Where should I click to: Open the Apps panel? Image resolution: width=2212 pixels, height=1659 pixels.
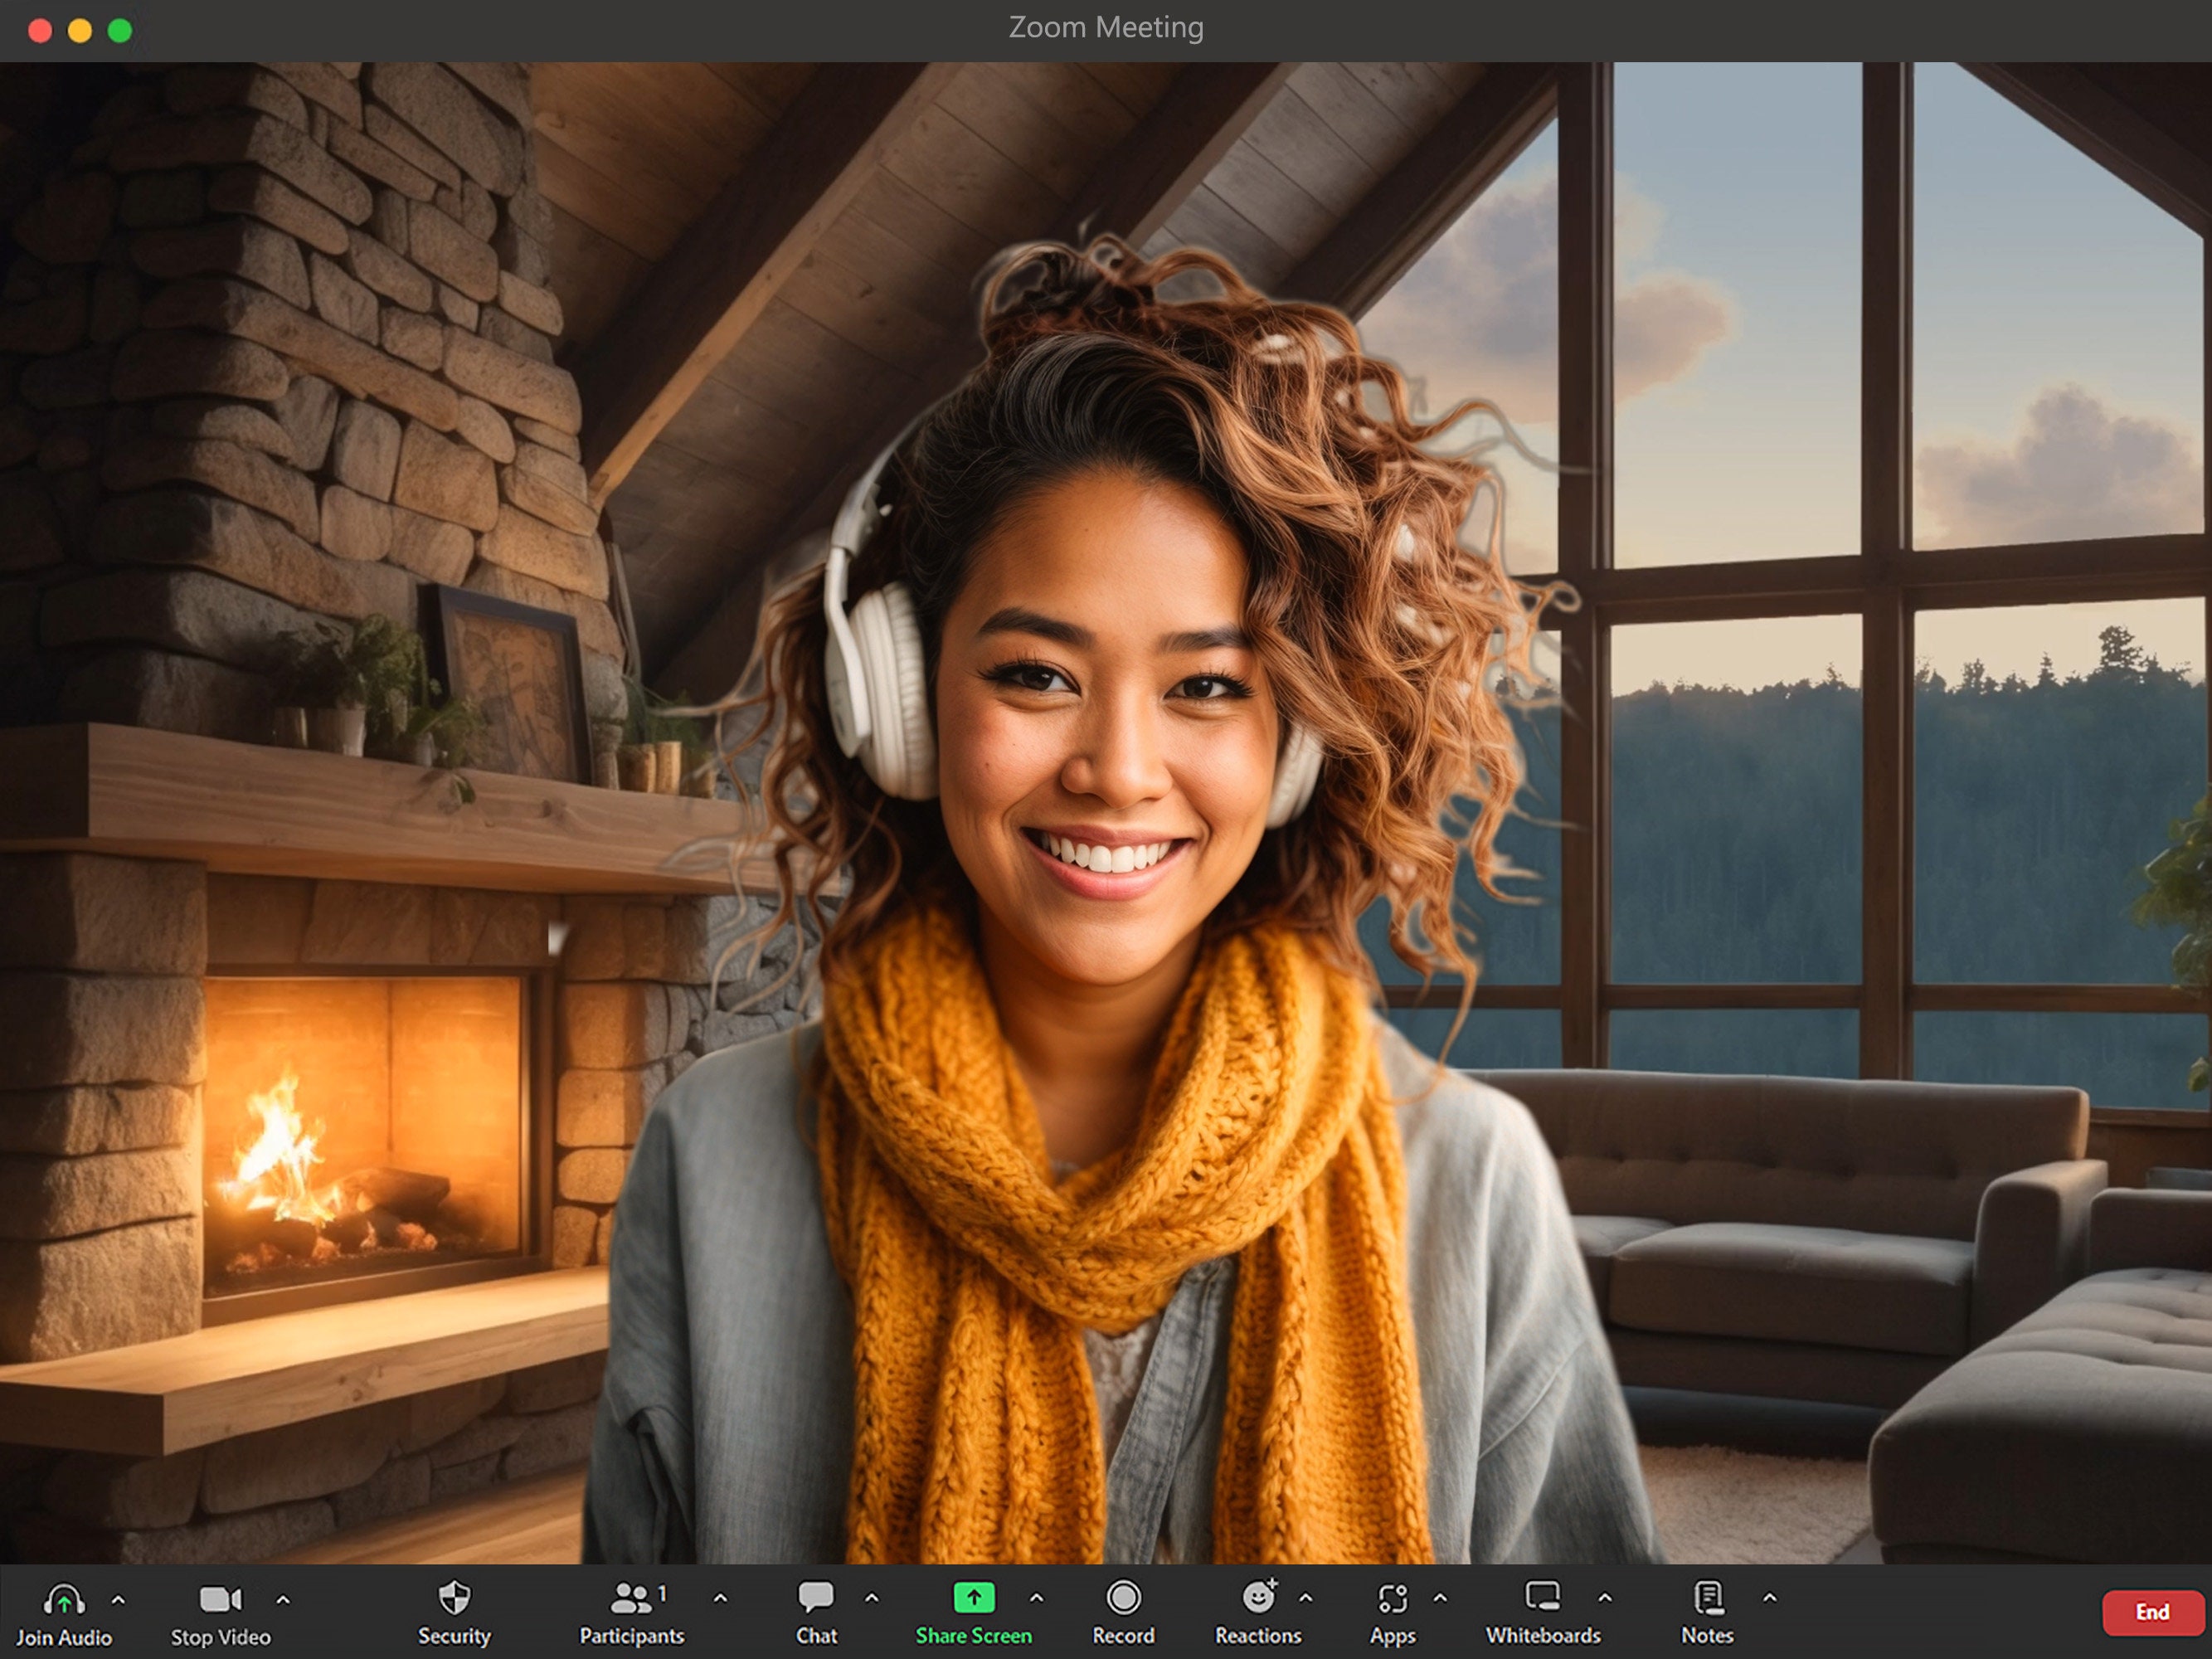(1392, 1600)
